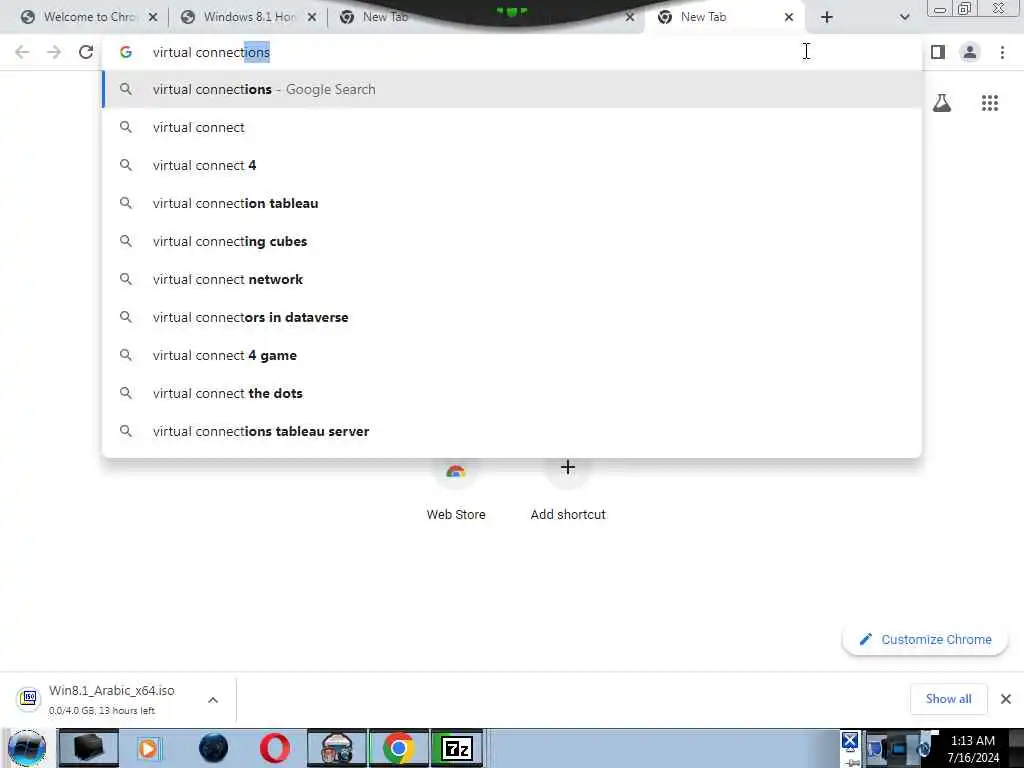Open the profile avatar menu
1024x768 pixels.
point(970,52)
